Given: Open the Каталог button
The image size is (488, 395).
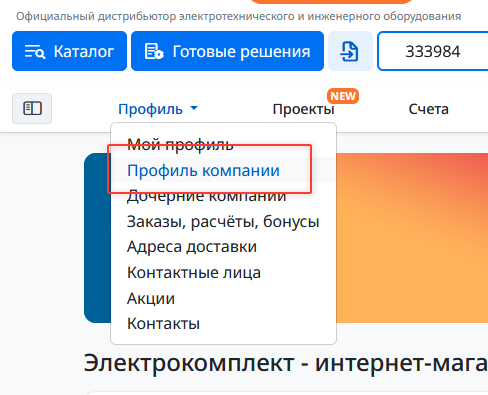Looking at the screenshot, I should [x=69, y=51].
